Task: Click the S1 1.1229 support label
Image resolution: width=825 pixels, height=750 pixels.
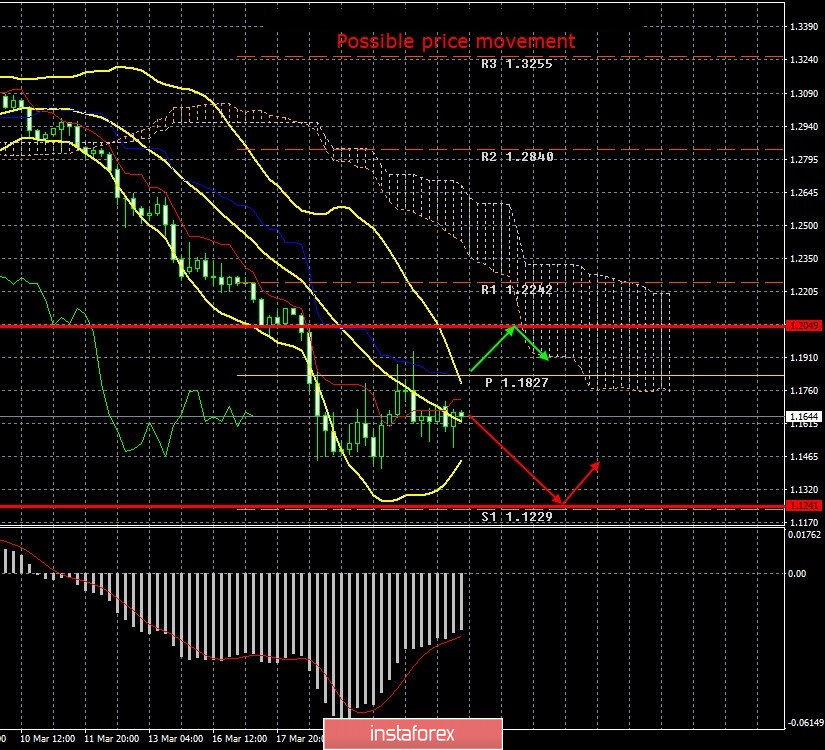Action: (x=517, y=517)
